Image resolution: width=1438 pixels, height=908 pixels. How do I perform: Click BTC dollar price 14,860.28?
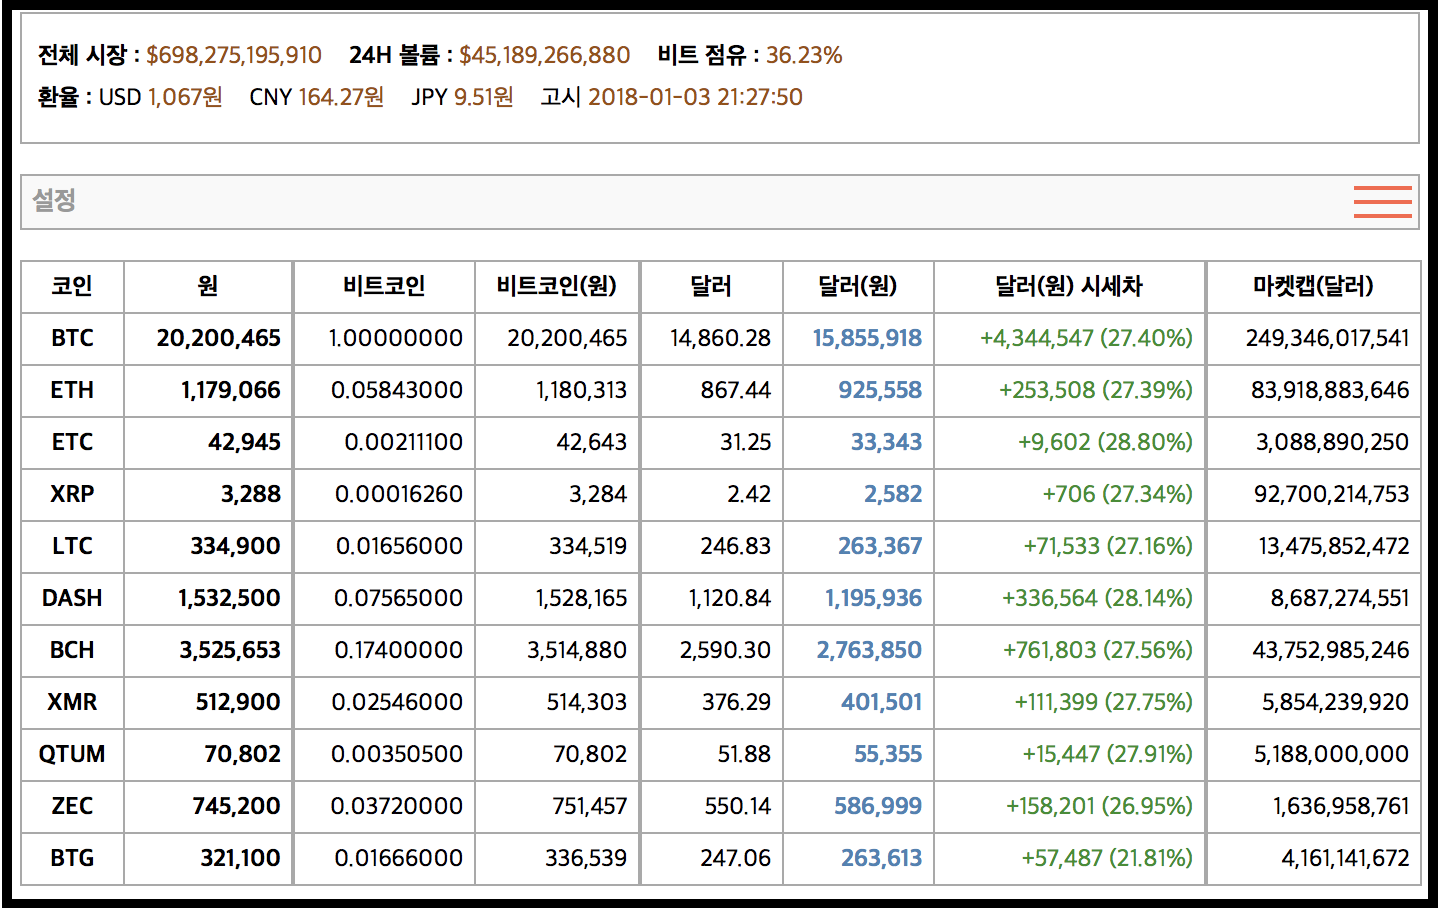tap(720, 339)
